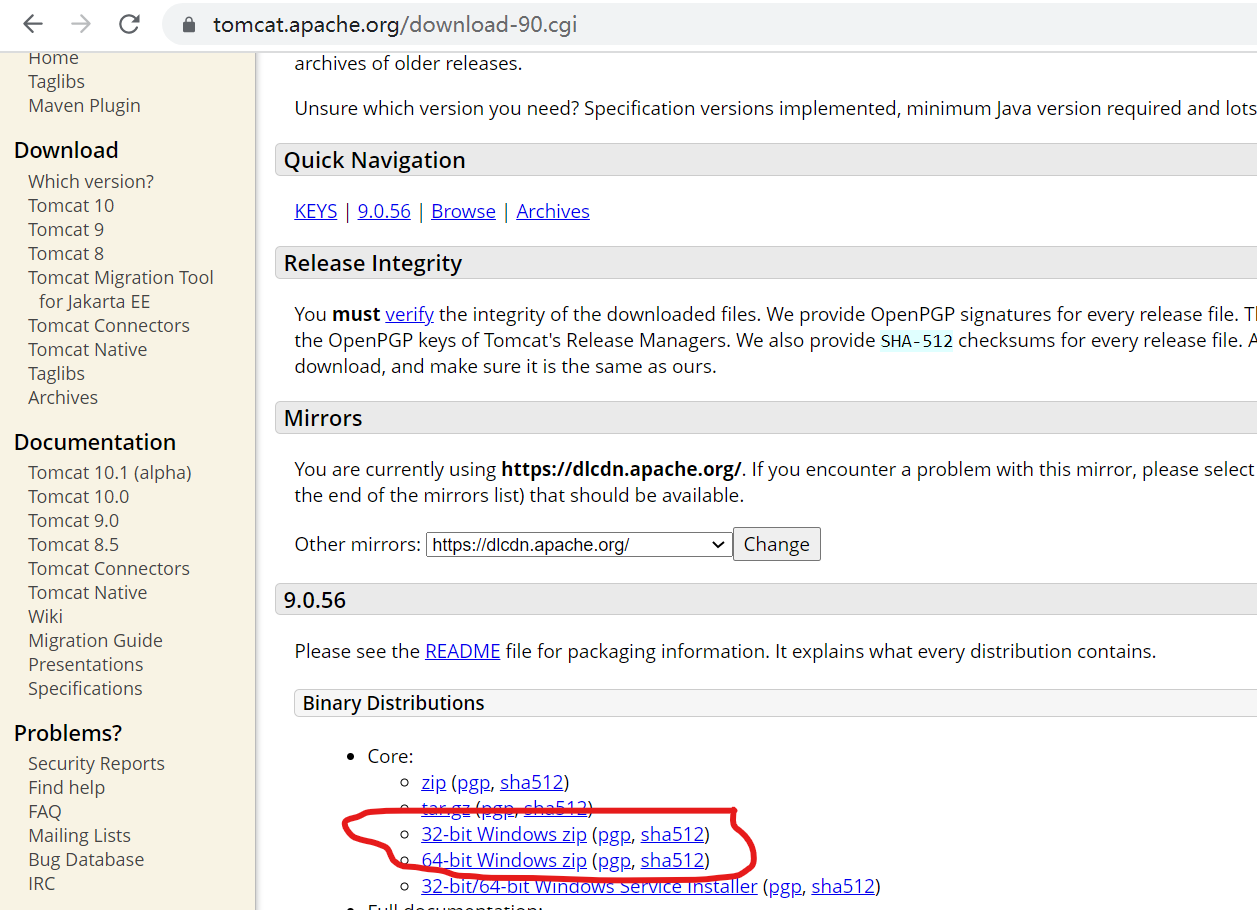Viewport: 1257px width, 910px height.
Task: Download the Core zip link
Action: point(434,782)
